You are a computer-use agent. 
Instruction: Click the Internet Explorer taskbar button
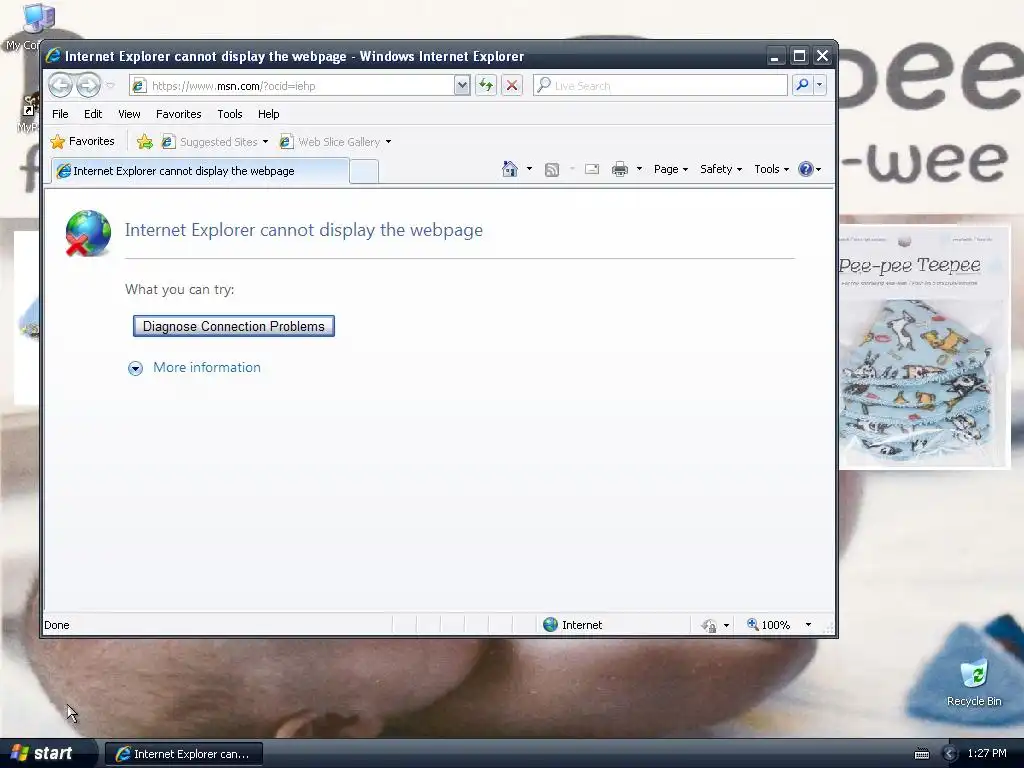coord(184,754)
